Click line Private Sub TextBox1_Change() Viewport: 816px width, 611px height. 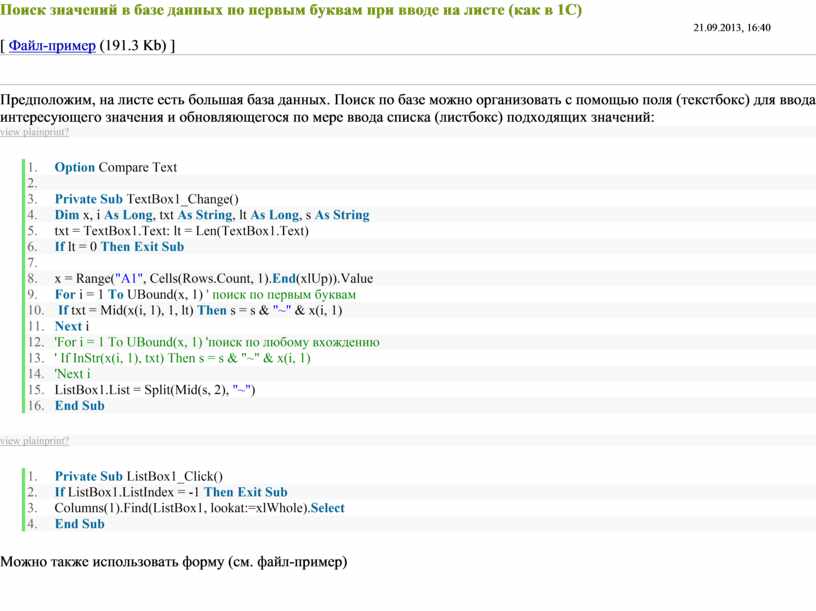click(147, 199)
